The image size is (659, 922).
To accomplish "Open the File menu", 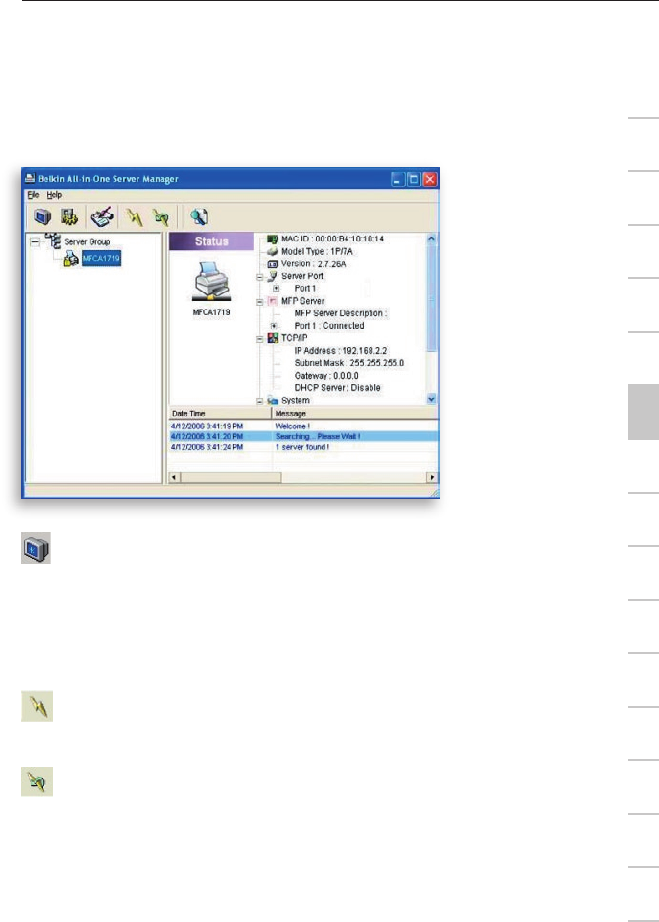I will point(33,195).
